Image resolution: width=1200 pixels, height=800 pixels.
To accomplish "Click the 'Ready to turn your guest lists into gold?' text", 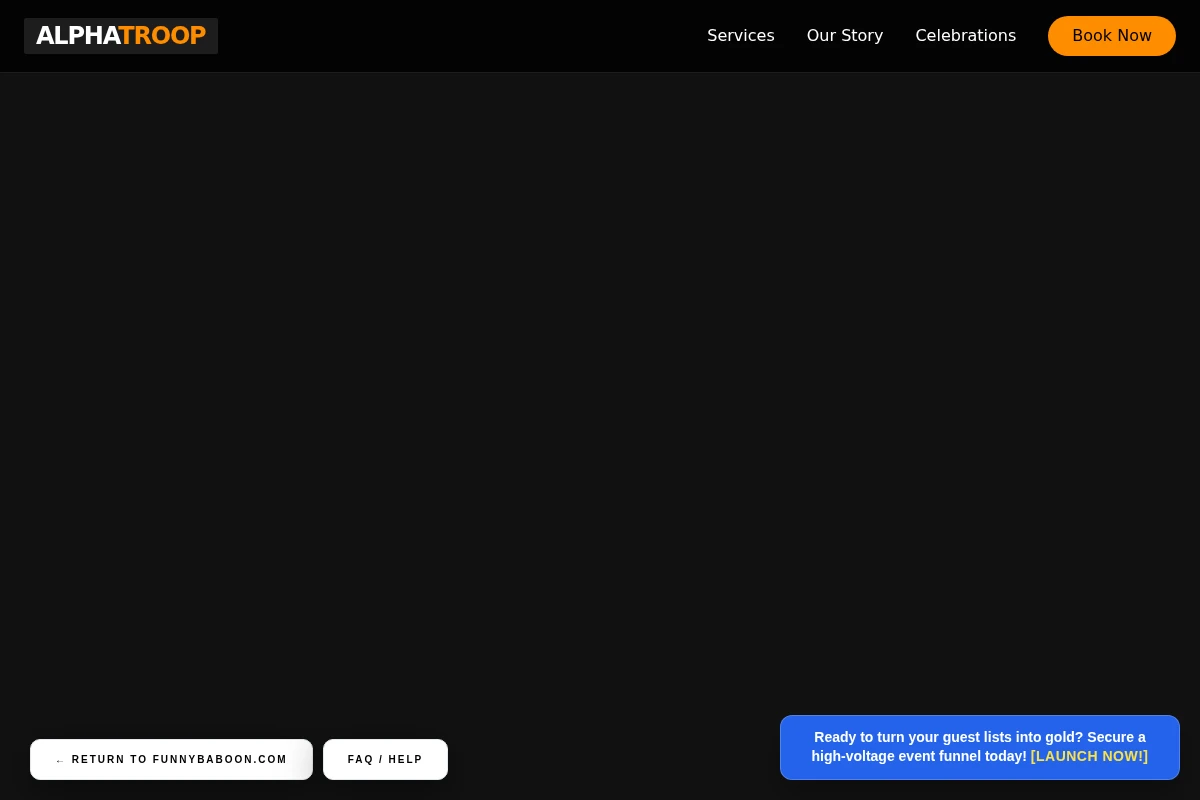I will pyautogui.click(x=949, y=737).
